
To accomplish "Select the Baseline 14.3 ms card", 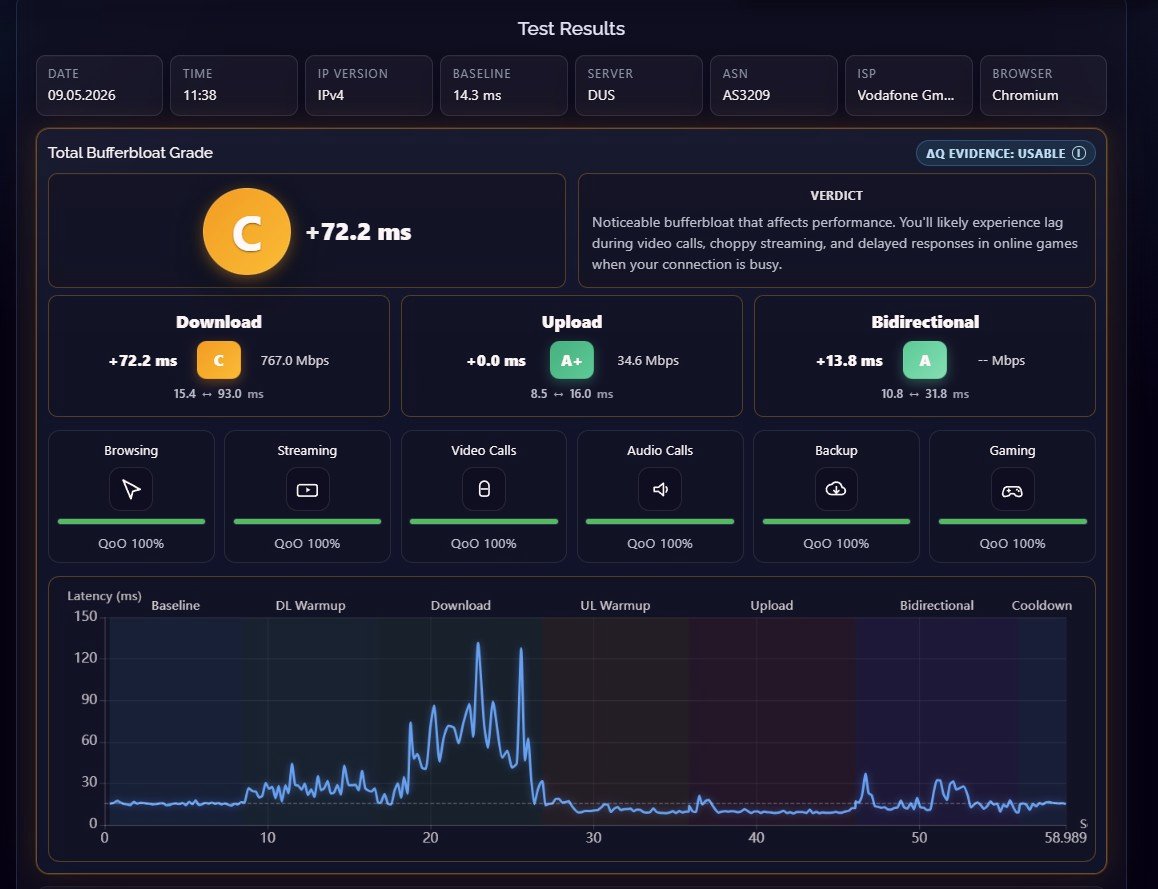I will [x=504, y=85].
